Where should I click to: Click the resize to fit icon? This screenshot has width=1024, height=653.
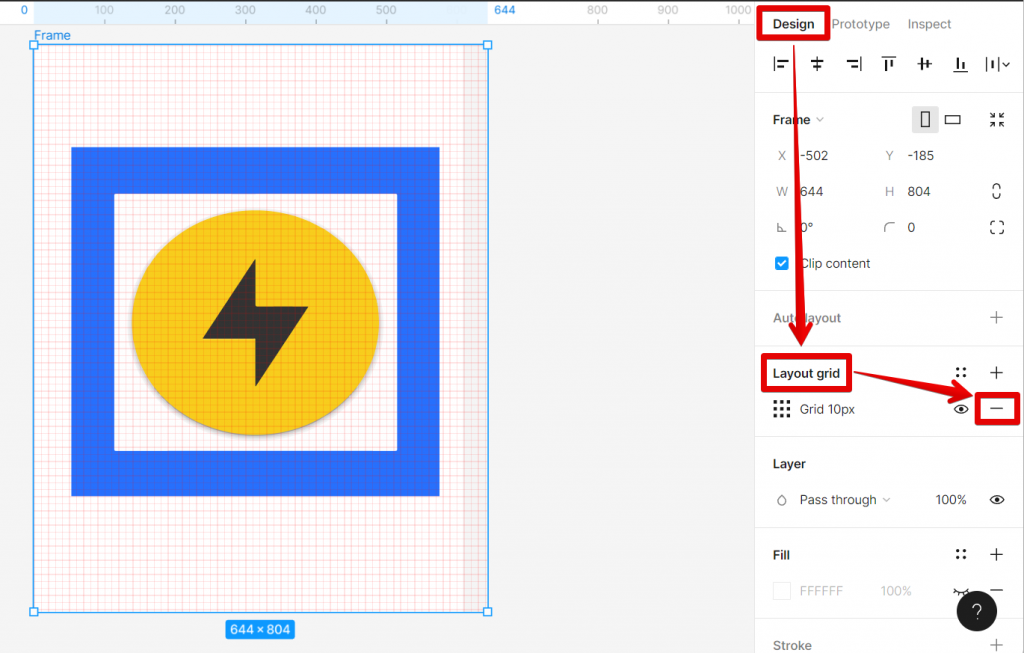click(996, 119)
